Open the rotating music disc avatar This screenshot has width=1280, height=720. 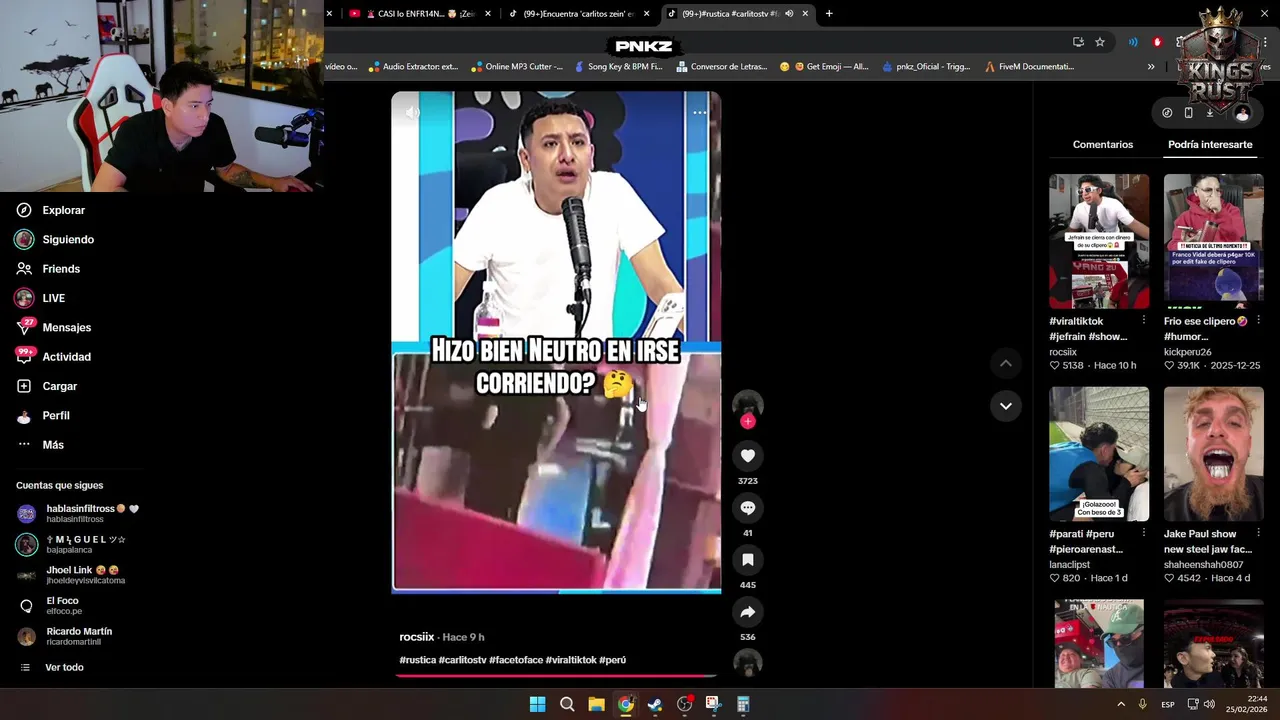click(748, 663)
